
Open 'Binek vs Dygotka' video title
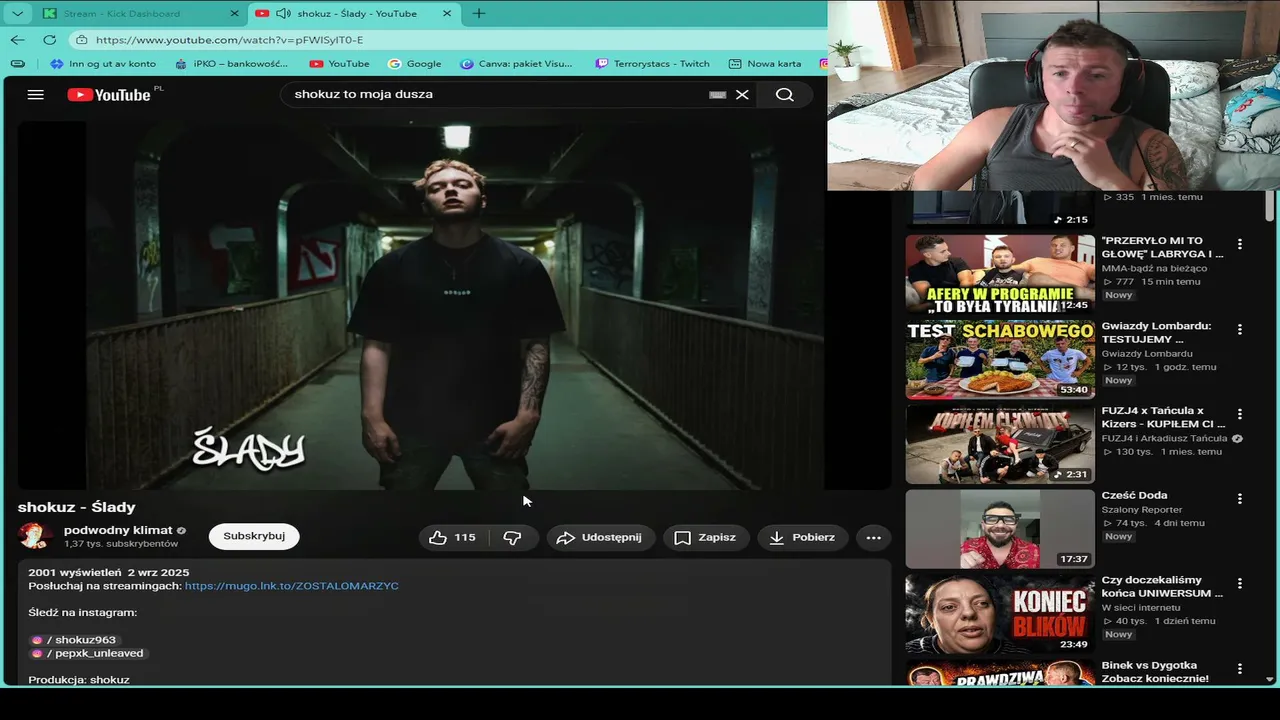pos(1155,672)
